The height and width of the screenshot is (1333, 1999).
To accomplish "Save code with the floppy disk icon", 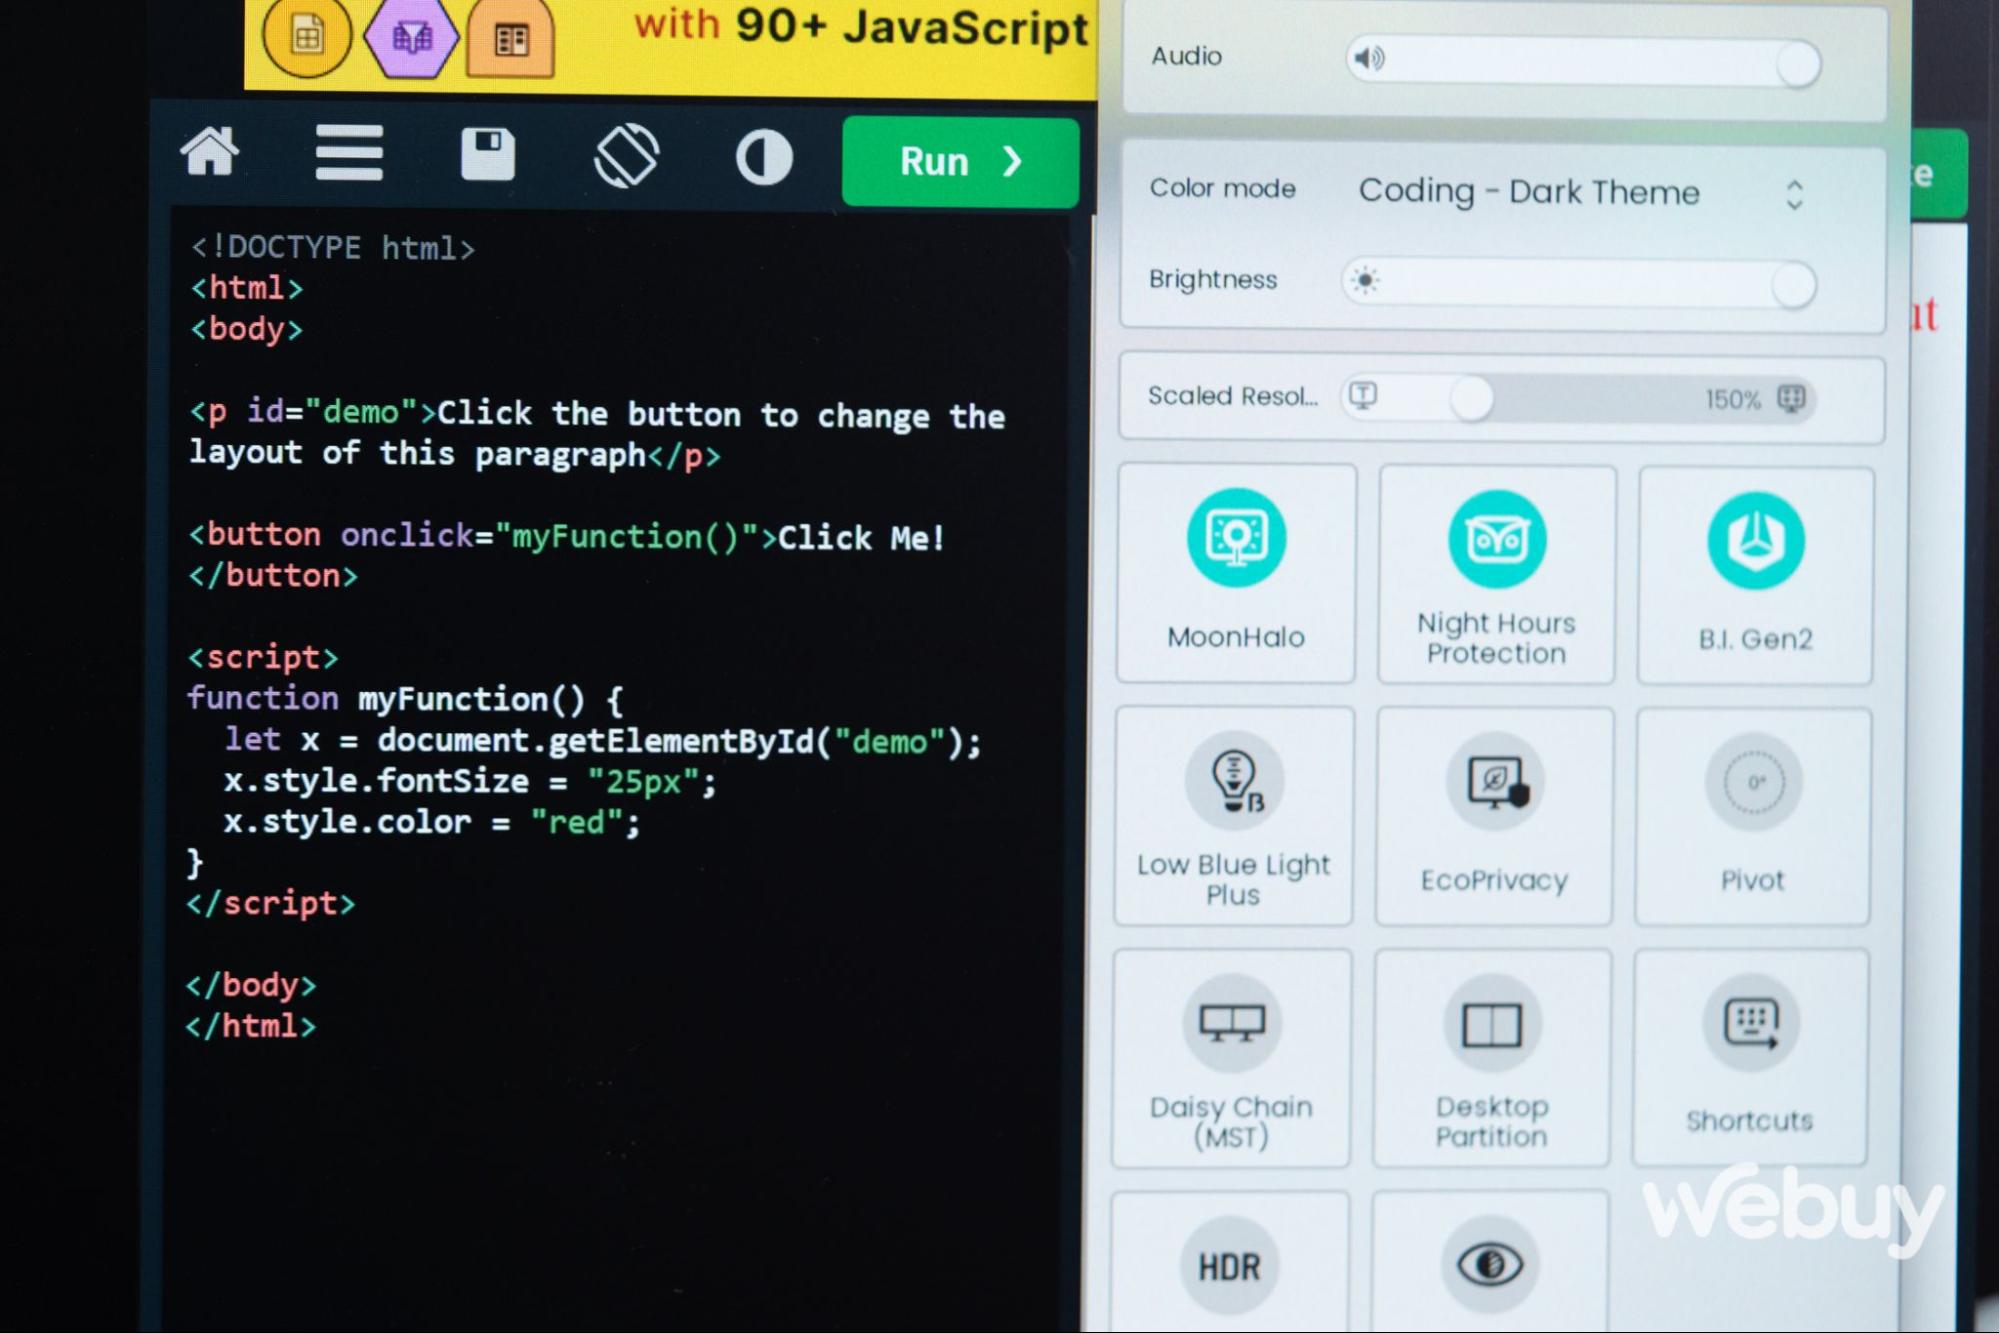I will click(488, 154).
